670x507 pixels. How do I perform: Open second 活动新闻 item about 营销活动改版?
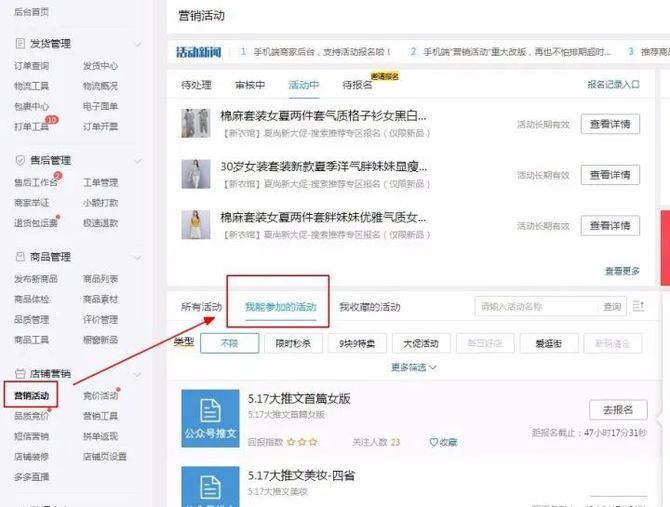(x=517, y=52)
